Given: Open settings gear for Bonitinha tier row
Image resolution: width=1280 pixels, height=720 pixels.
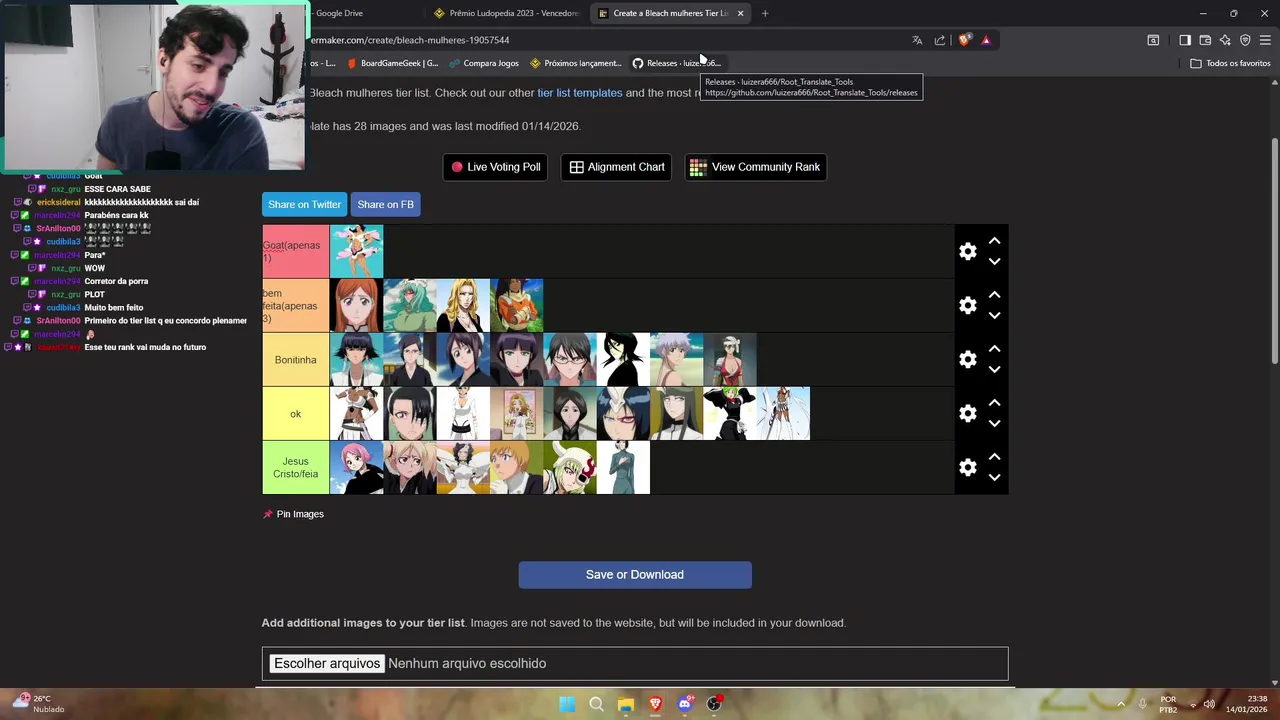Looking at the screenshot, I should [x=967, y=359].
